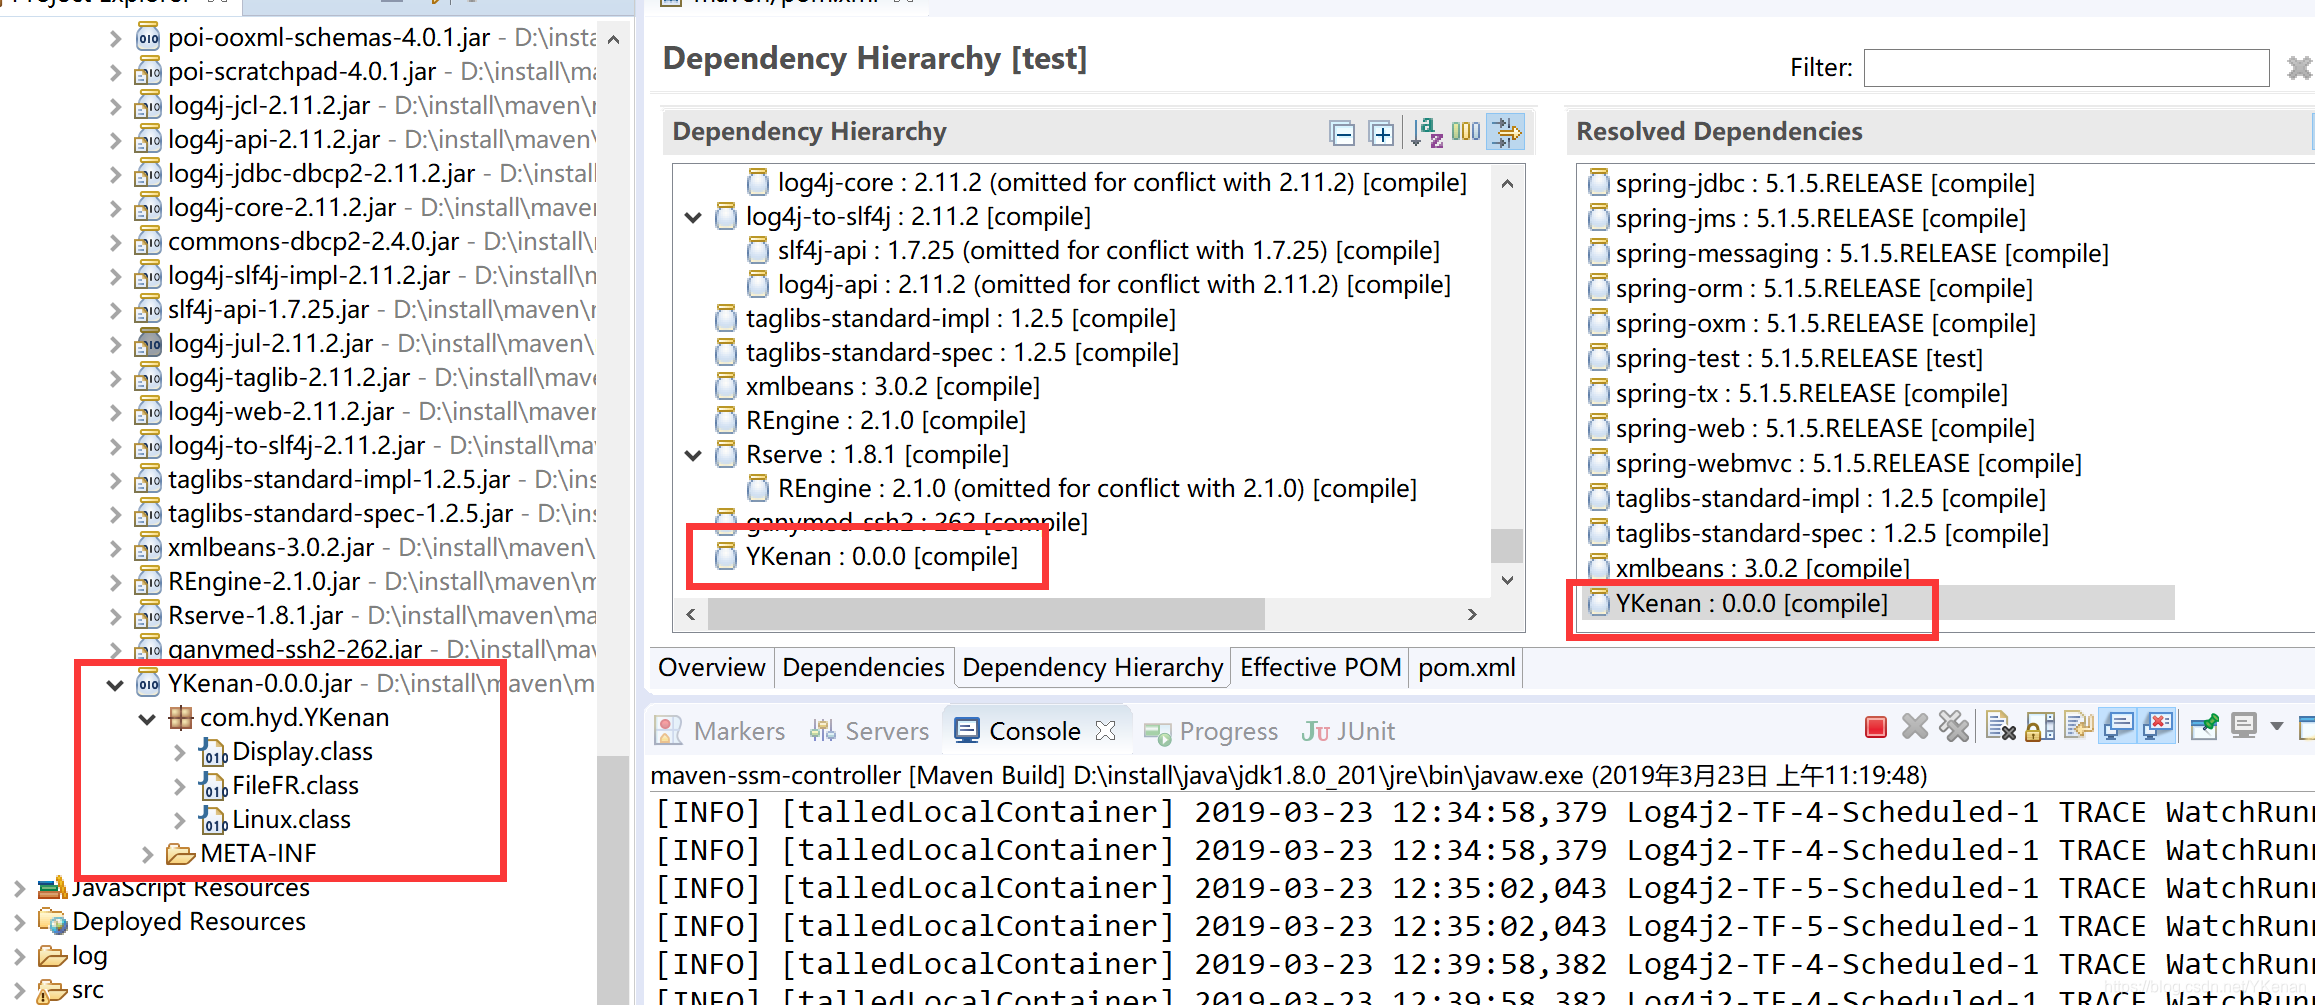This screenshot has width=2315, height=1005.
Task: Expand all in Dependency Hierarchy toolbar
Action: 1381,132
